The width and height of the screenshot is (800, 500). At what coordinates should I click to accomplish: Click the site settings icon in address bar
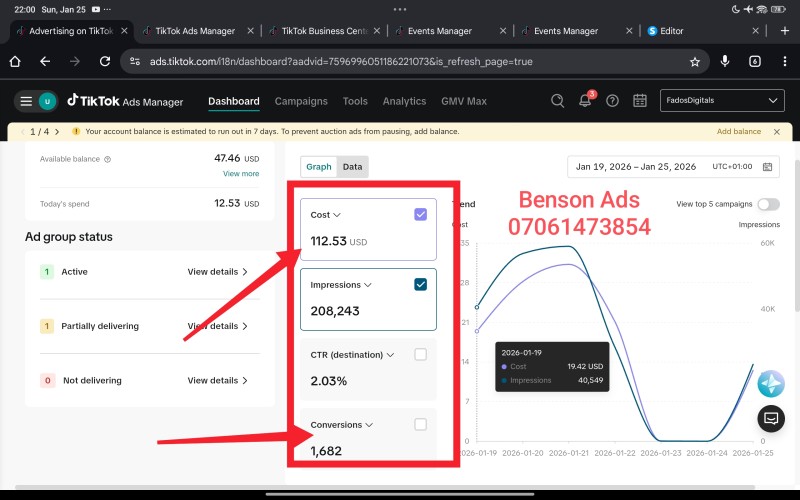tap(135, 62)
